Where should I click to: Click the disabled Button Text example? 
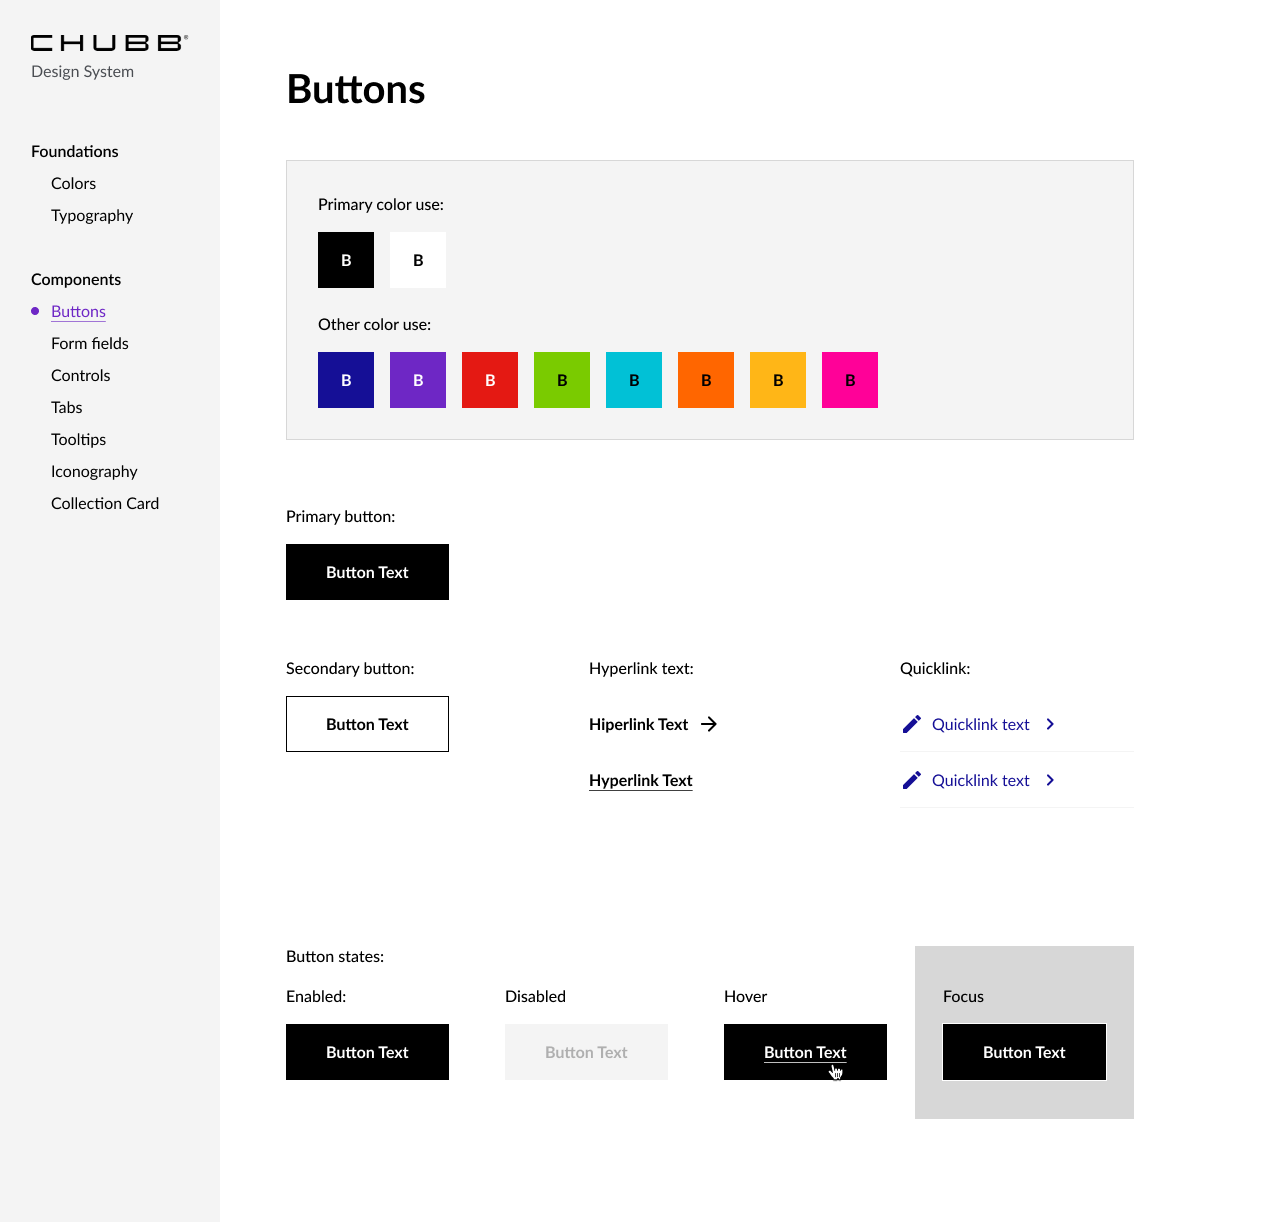tap(586, 1052)
